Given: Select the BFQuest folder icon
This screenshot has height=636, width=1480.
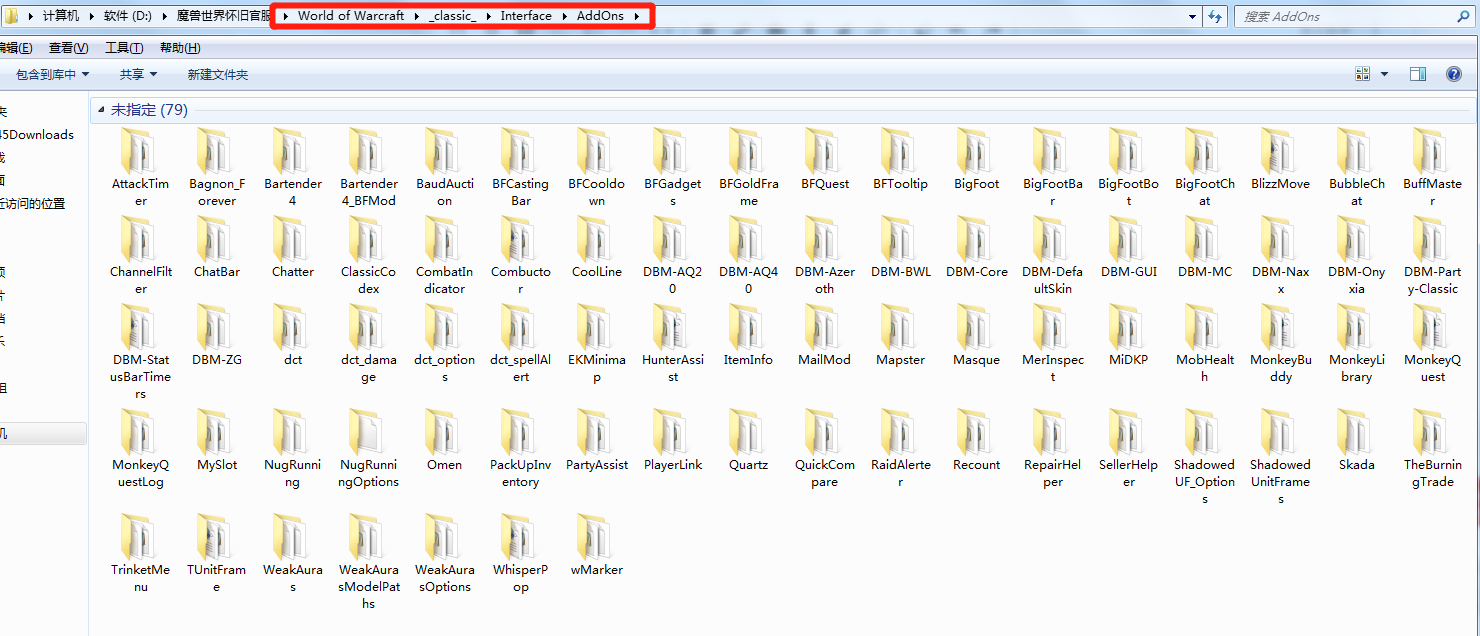Looking at the screenshot, I should (824, 150).
